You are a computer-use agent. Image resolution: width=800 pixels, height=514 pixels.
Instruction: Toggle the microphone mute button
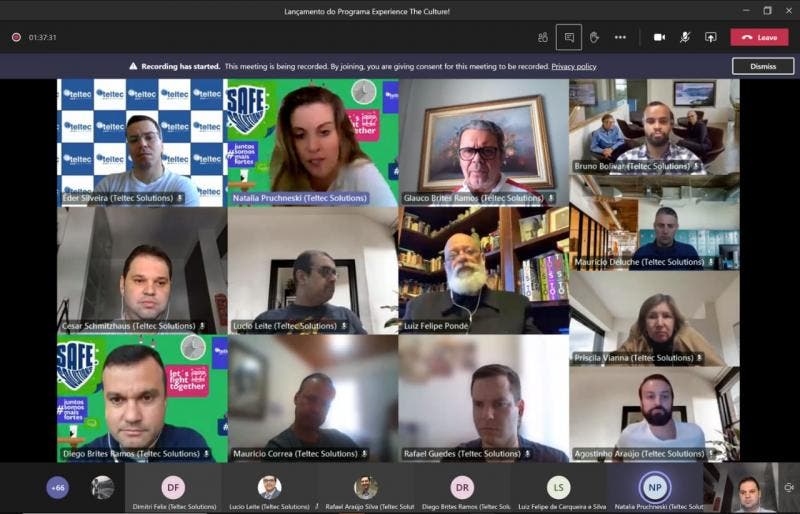coord(685,37)
